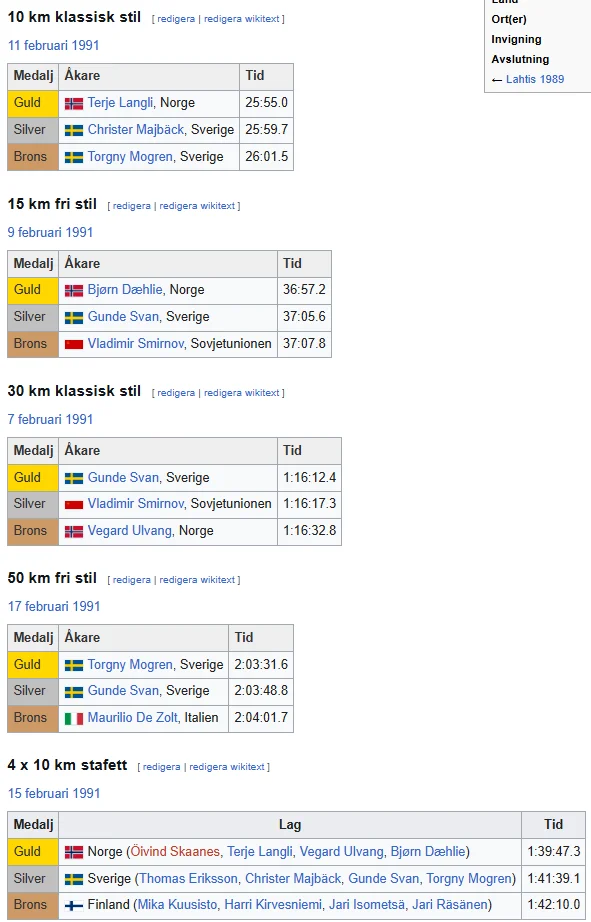Image resolution: width=591 pixels, height=922 pixels.
Task: Click redigera wikitext next to 15 km fri stil
Action: 197,206
